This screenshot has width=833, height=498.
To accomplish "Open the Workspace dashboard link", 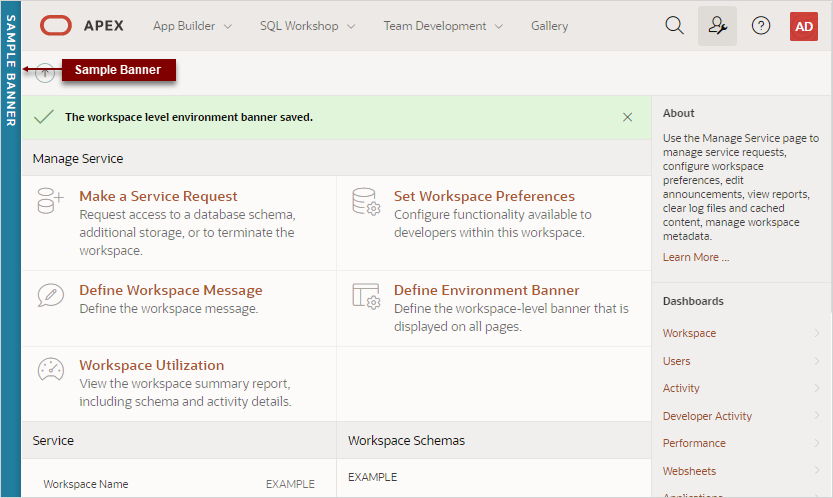I will pos(689,333).
